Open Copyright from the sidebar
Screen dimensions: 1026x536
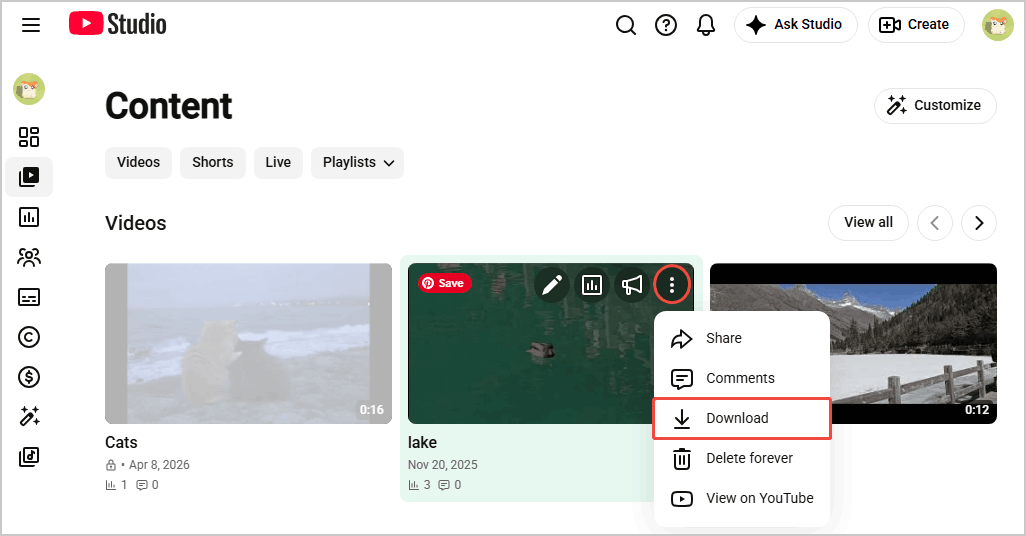[29, 337]
